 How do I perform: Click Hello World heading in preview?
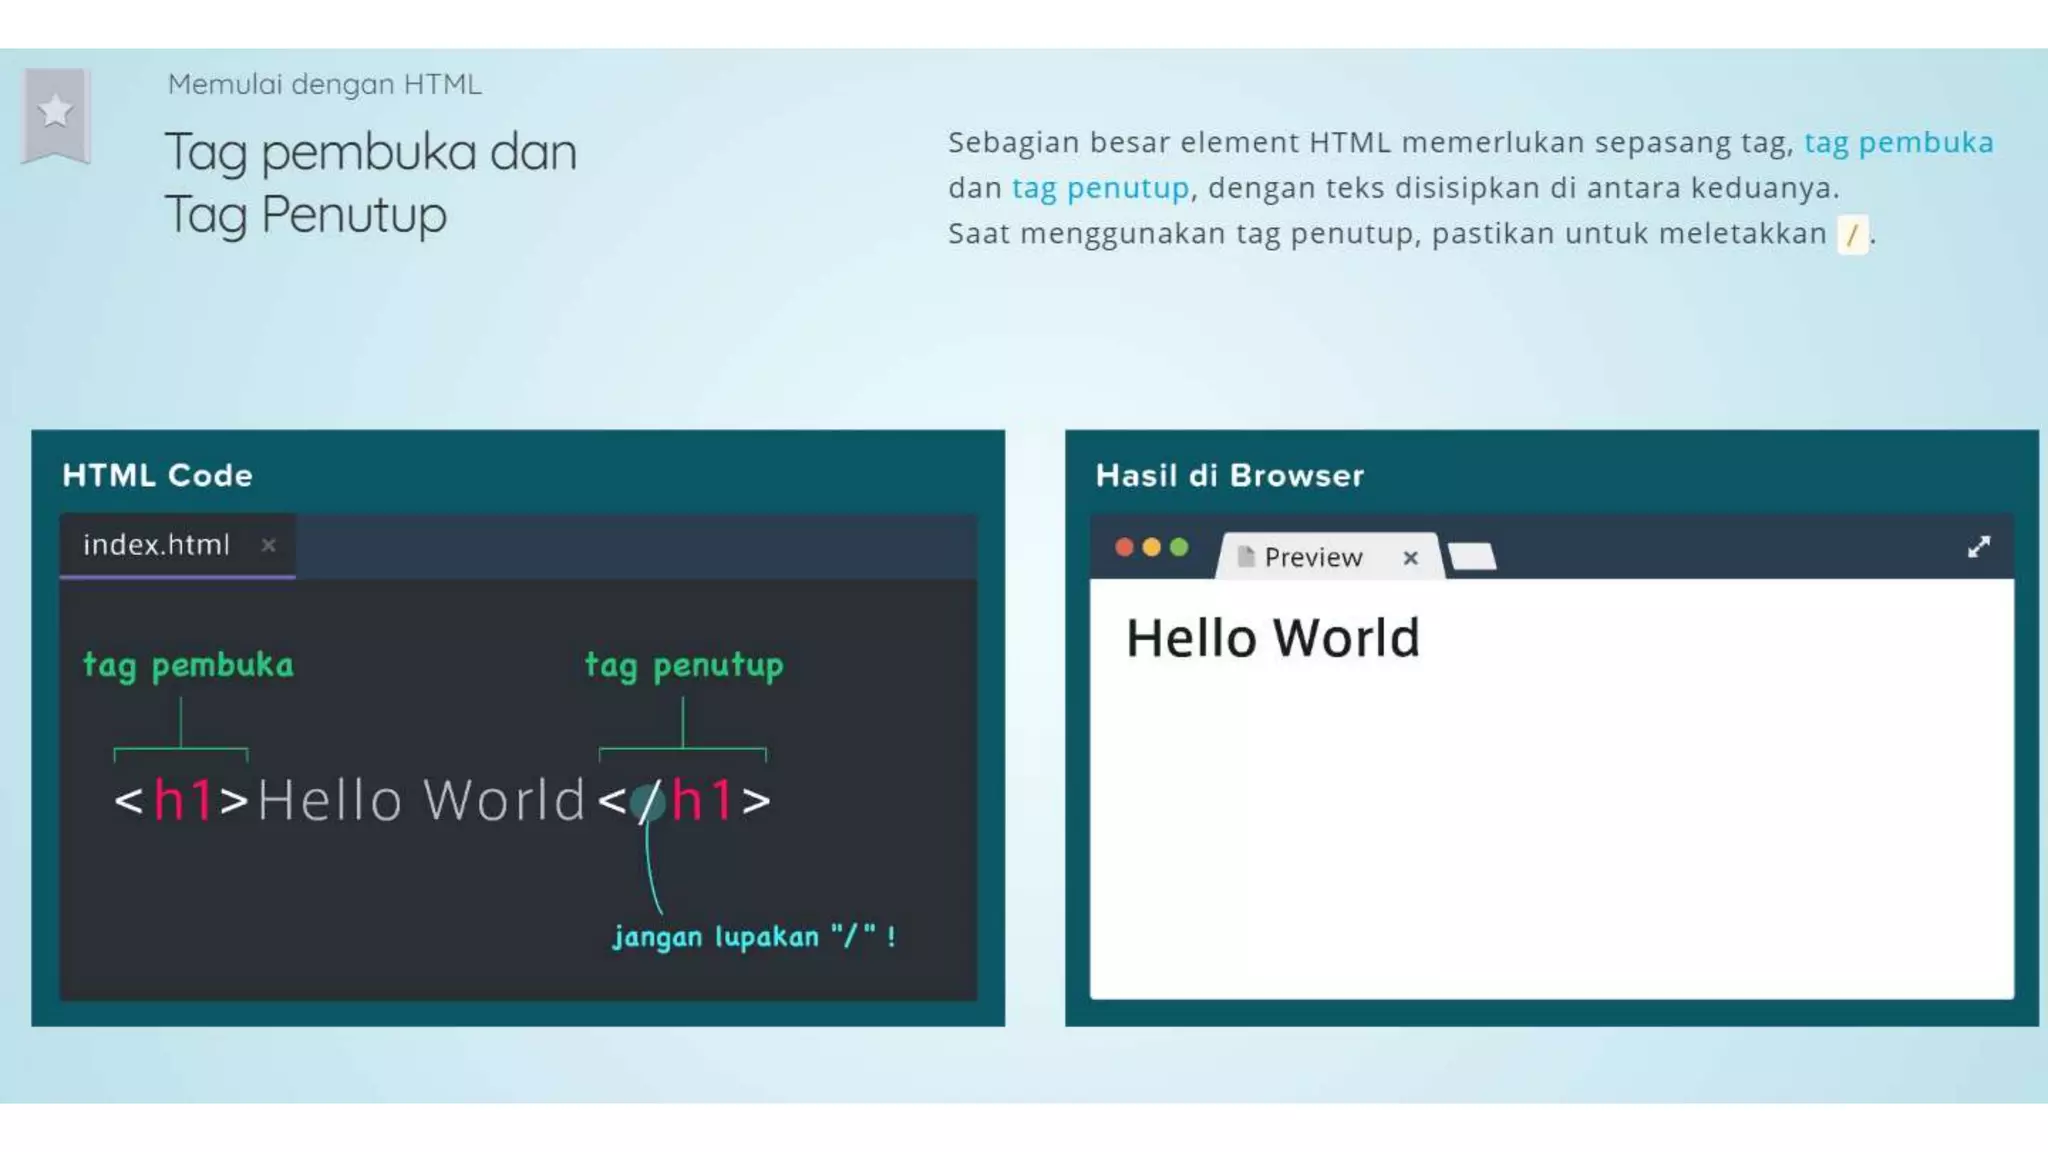(1272, 638)
